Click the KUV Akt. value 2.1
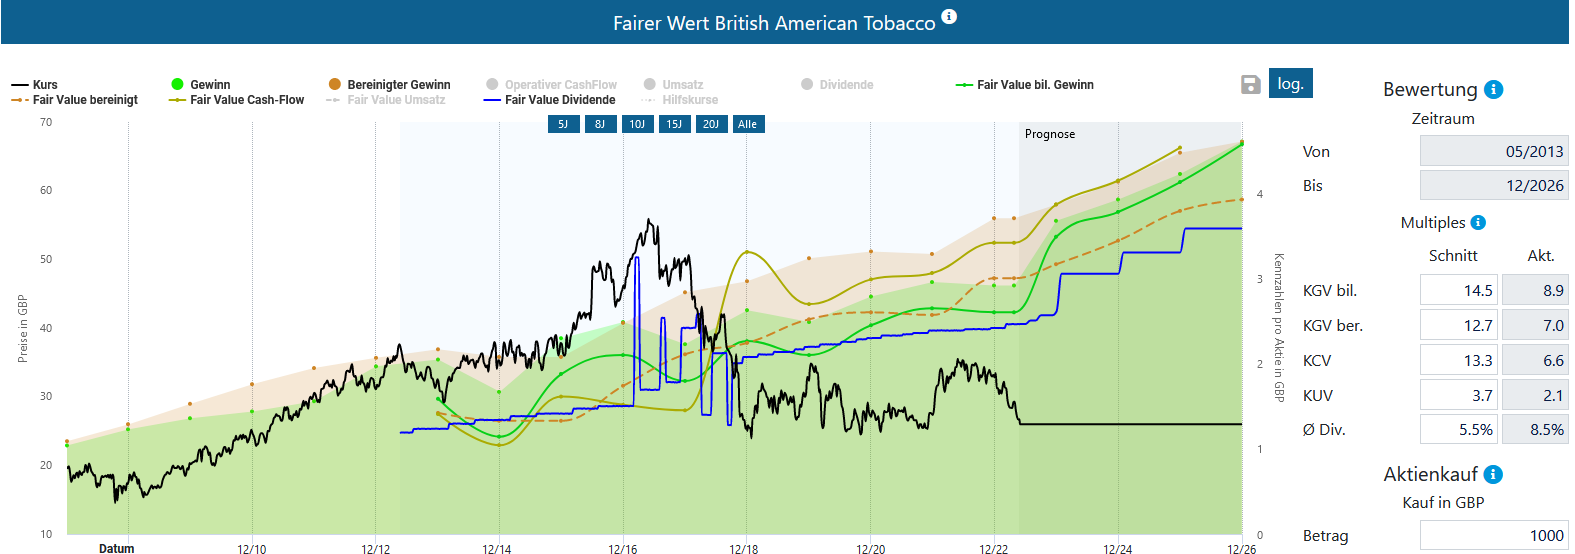Image resolution: width=1575 pixels, height=554 pixels. coord(1535,395)
